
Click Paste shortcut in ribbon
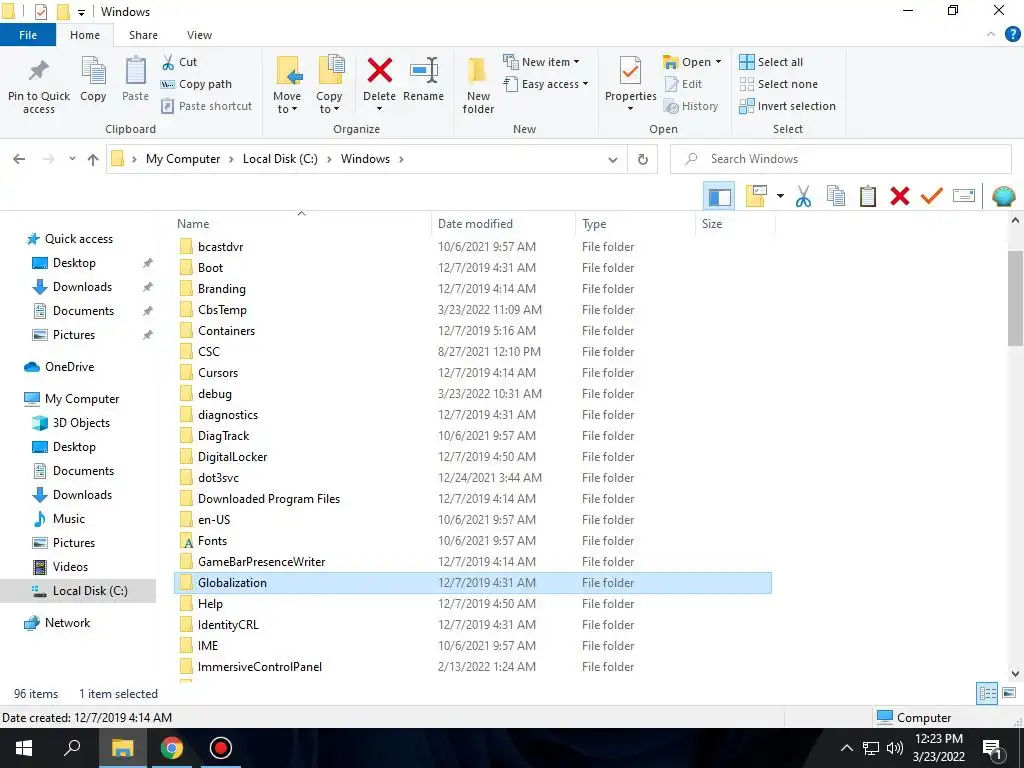[206, 106]
